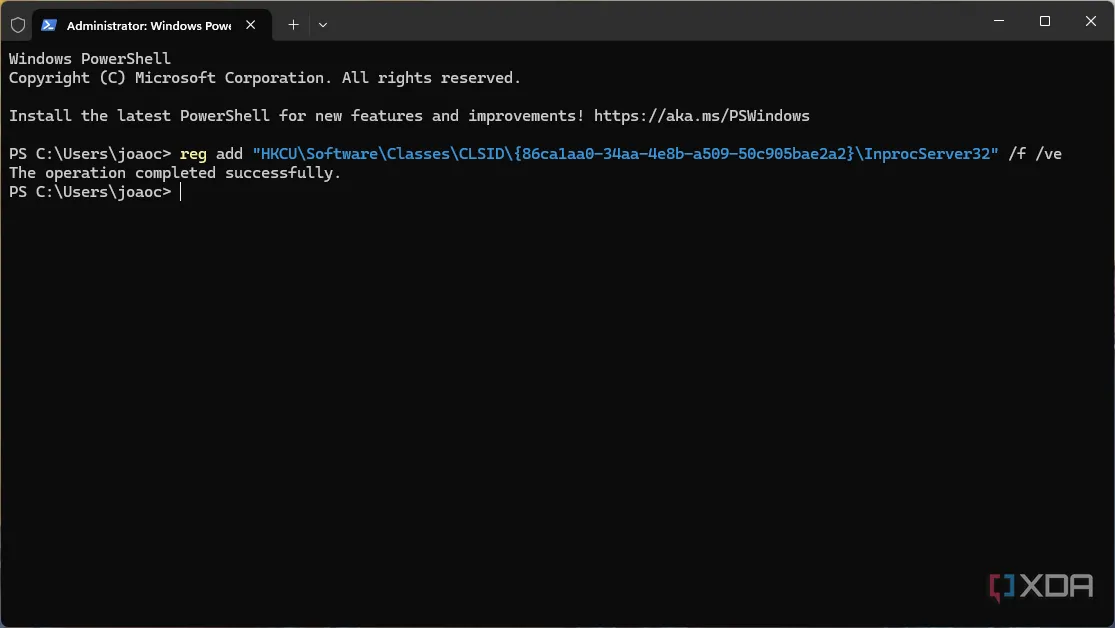Maximize the Terminal window
Viewport: 1115px width, 628px height.
tap(1045, 21)
